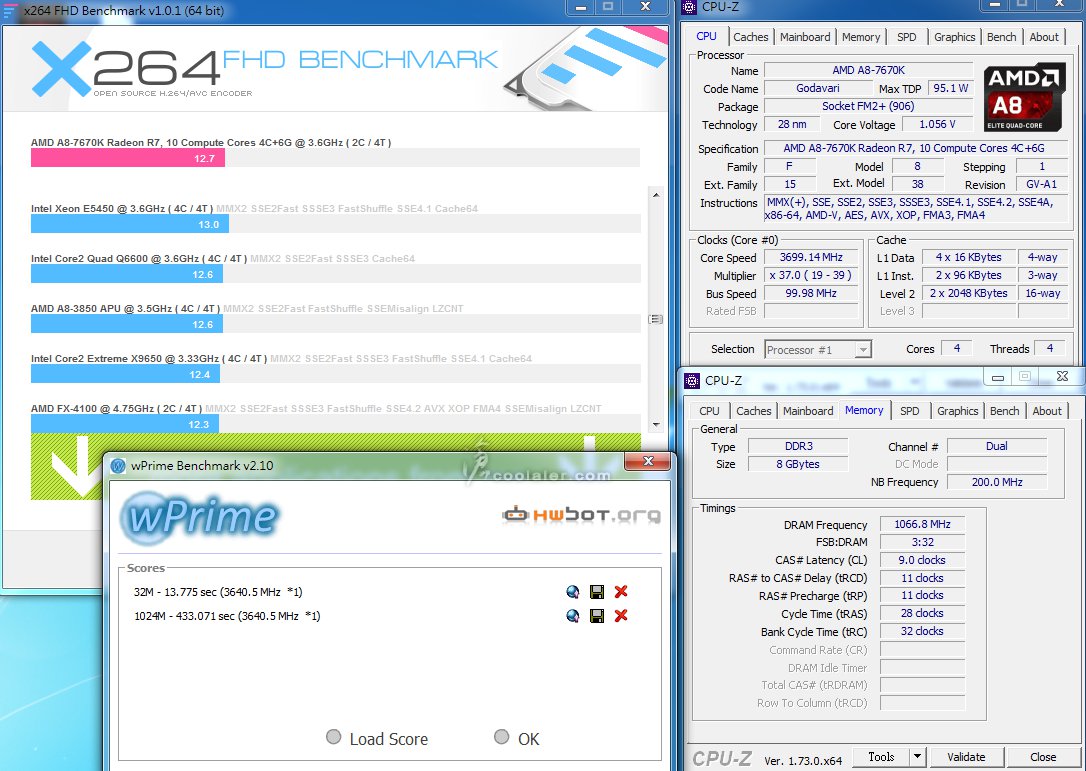Viewport: 1086px width, 771px height.
Task: Open HWBOT submit globe icon for 32M score
Action: click(573, 592)
